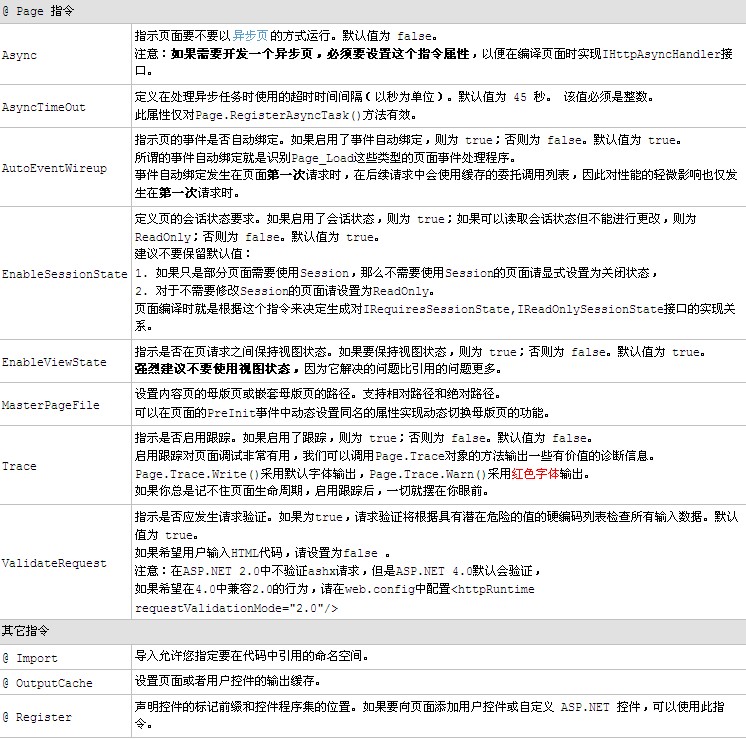The width and height of the screenshot is (746, 739).
Task: Click the EnableSessionState attribute name
Action: [x=64, y=273]
